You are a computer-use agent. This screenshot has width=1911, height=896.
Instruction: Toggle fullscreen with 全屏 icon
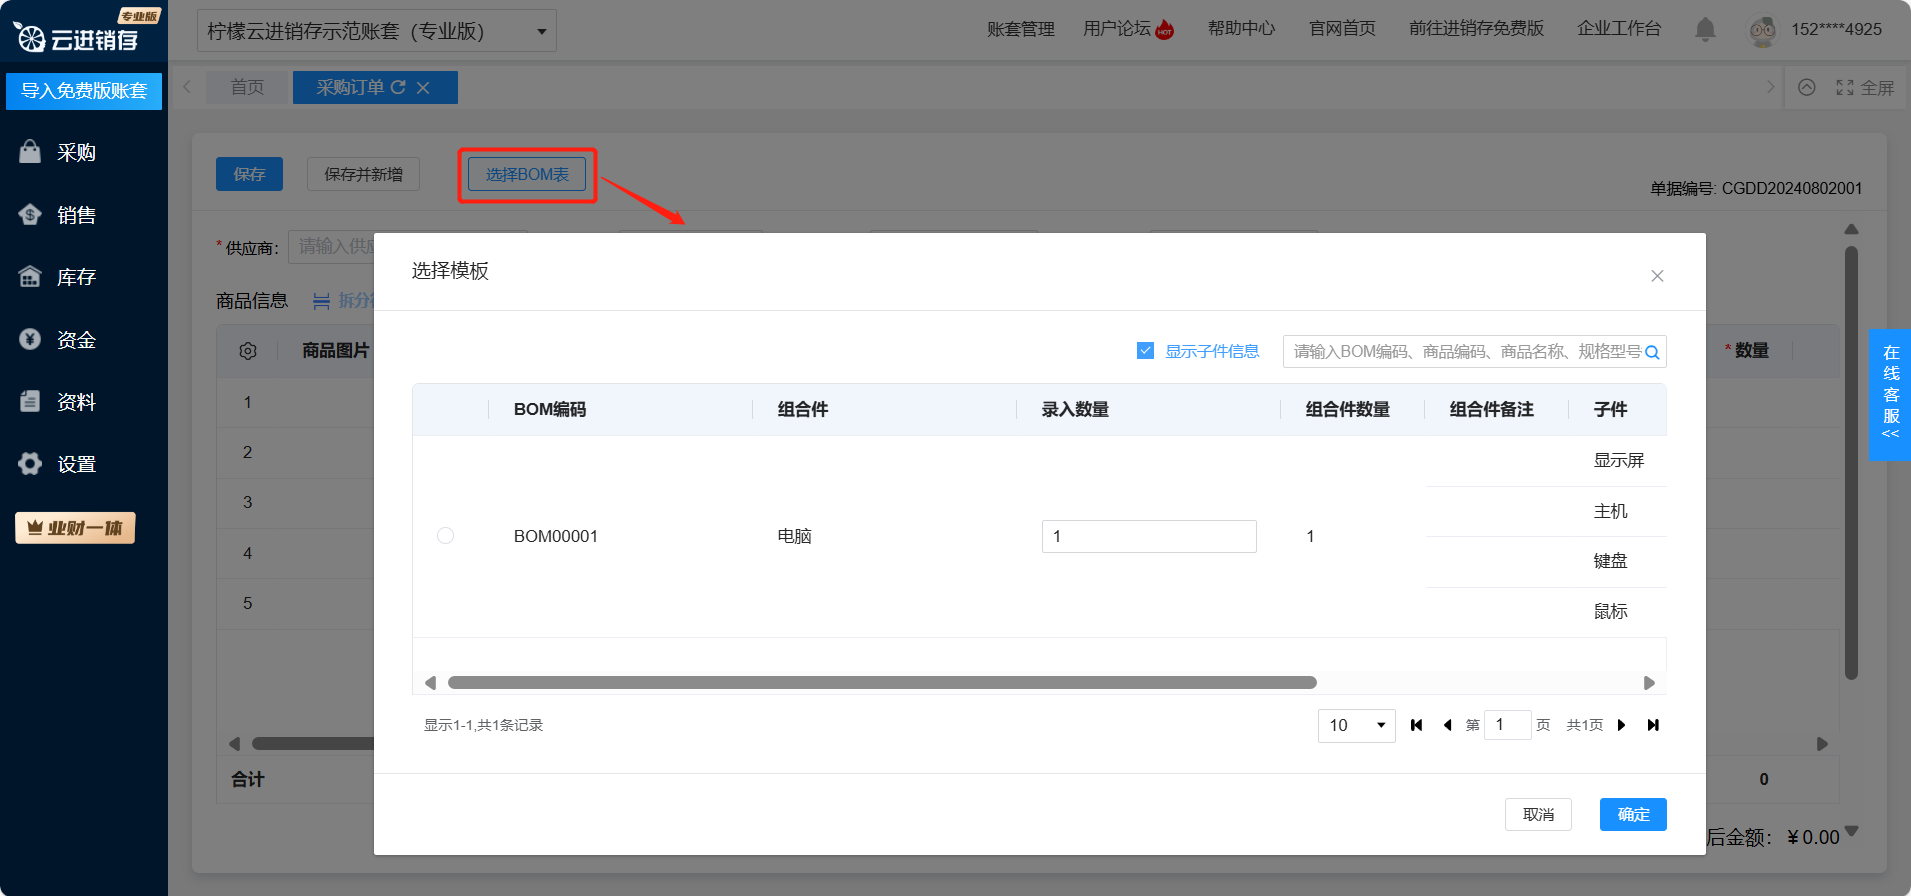tap(1865, 88)
